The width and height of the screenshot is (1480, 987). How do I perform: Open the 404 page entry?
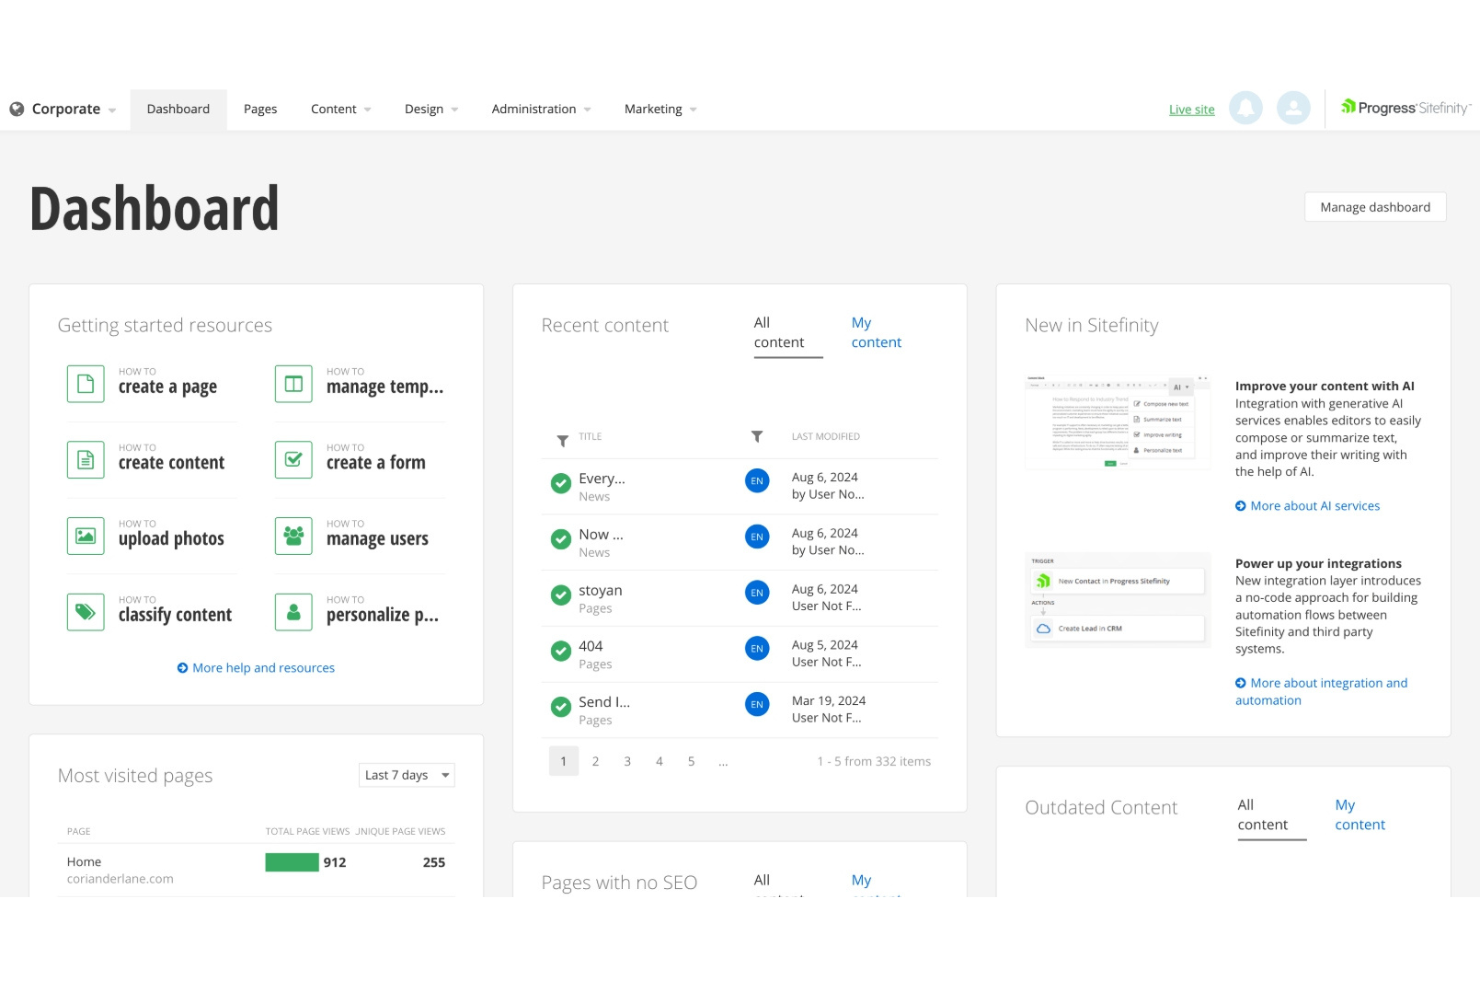pos(591,647)
